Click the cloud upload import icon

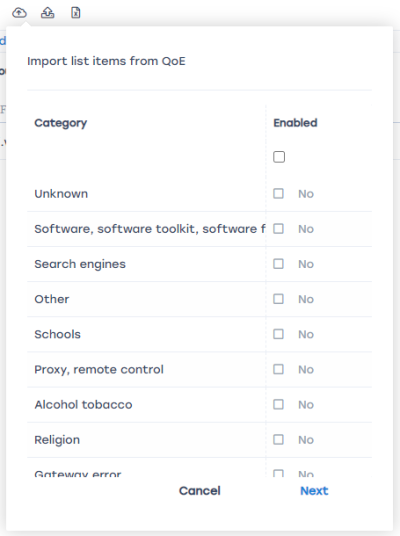(x=19, y=13)
